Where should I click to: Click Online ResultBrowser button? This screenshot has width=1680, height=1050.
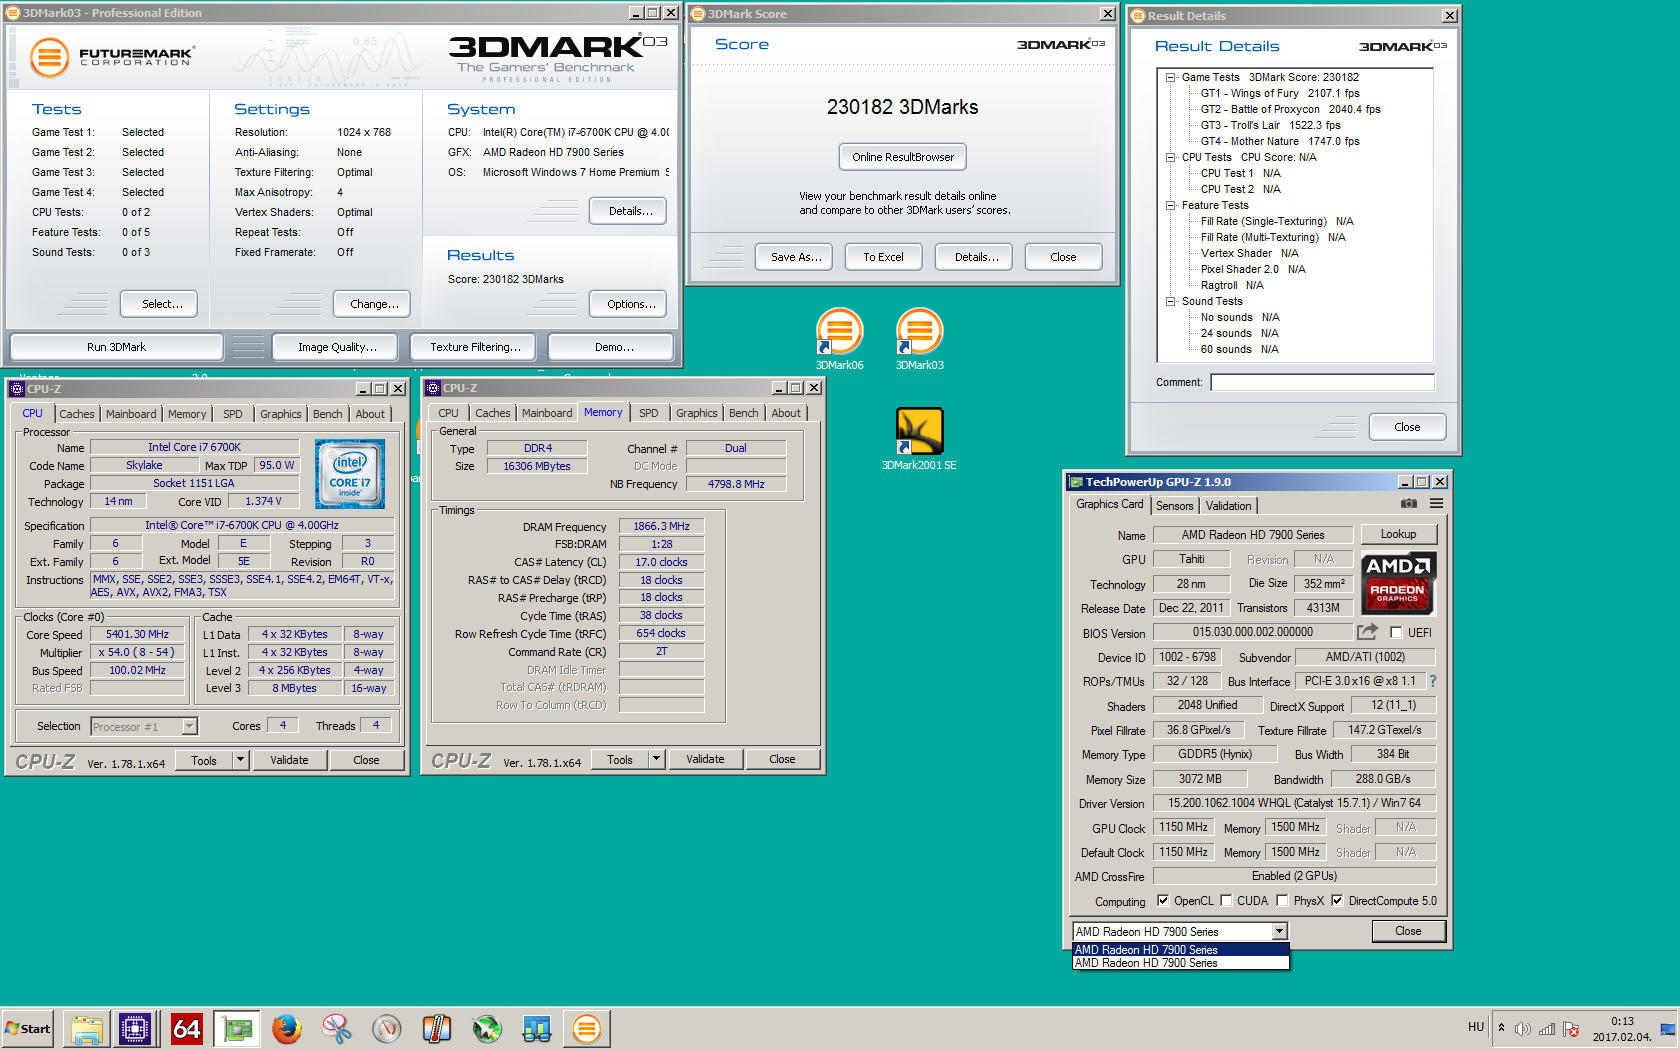[903, 157]
